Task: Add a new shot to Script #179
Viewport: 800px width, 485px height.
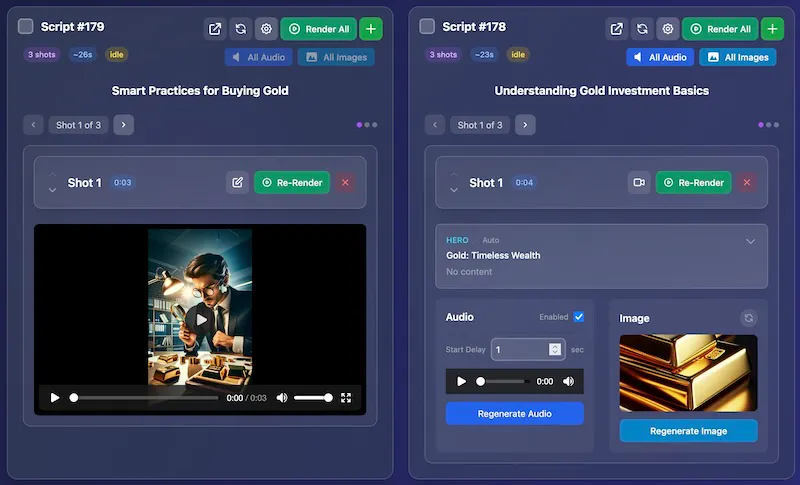Action: pyautogui.click(x=371, y=29)
